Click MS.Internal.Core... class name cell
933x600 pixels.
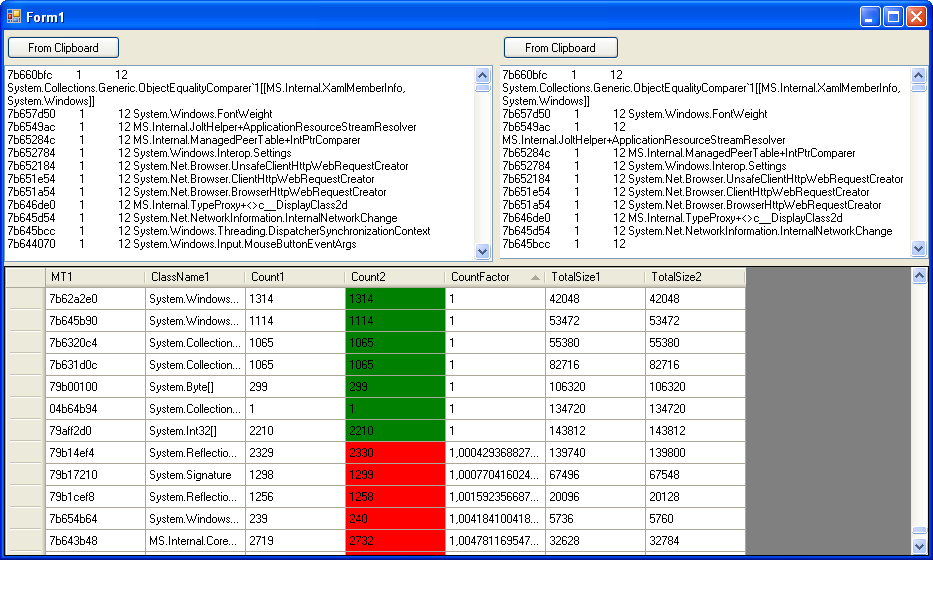point(195,541)
